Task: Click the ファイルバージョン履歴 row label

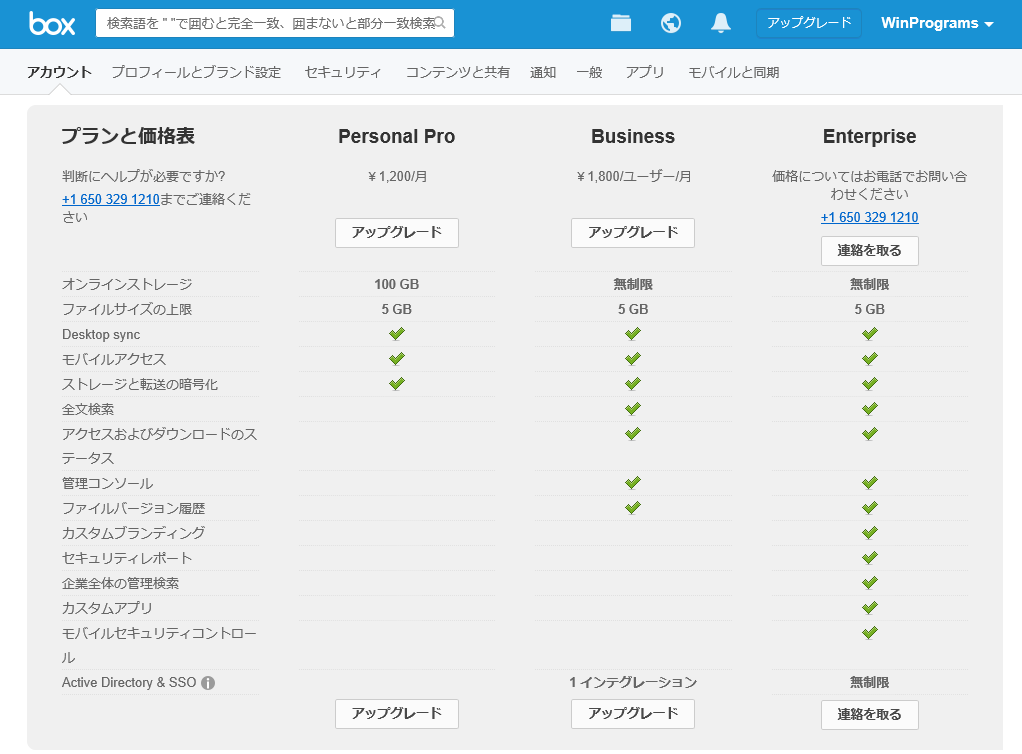Action: tap(134, 508)
